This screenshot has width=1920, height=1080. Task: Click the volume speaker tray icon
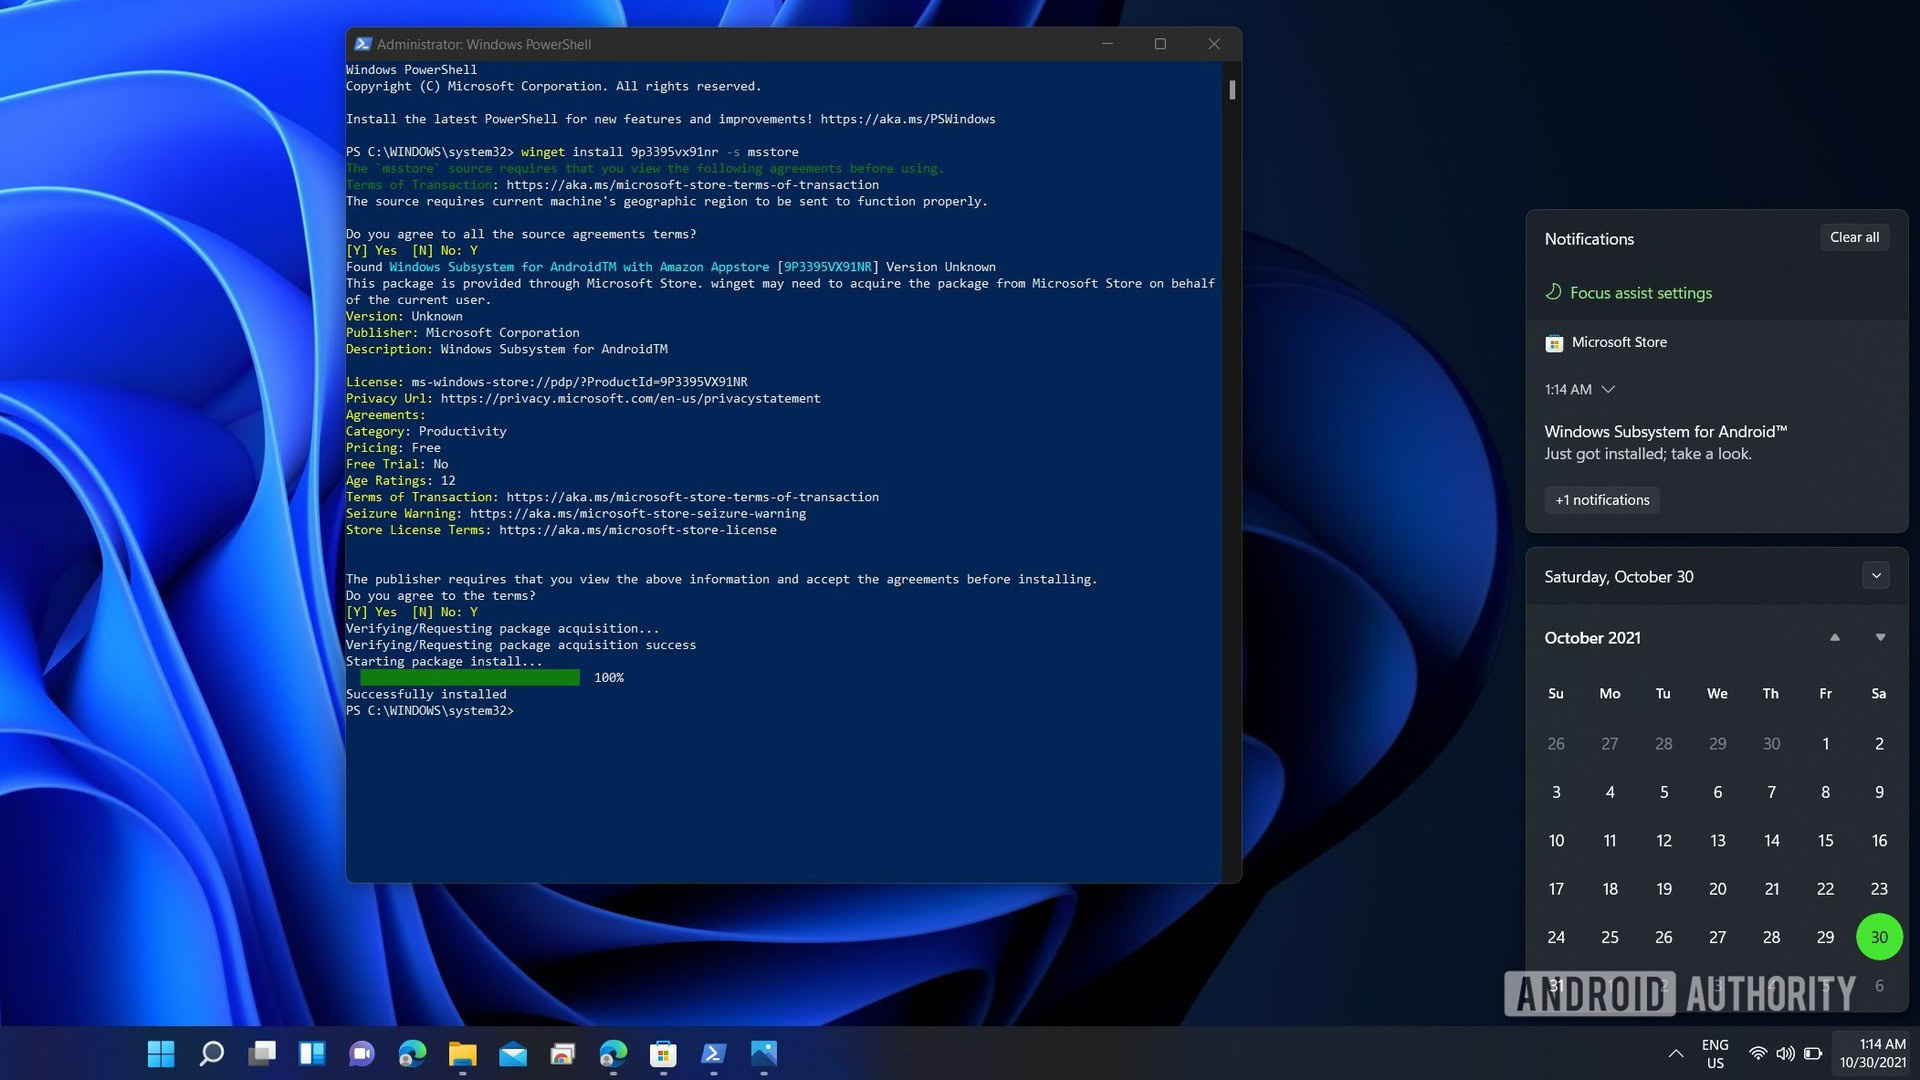pyautogui.click(x=1785, y=1053)
